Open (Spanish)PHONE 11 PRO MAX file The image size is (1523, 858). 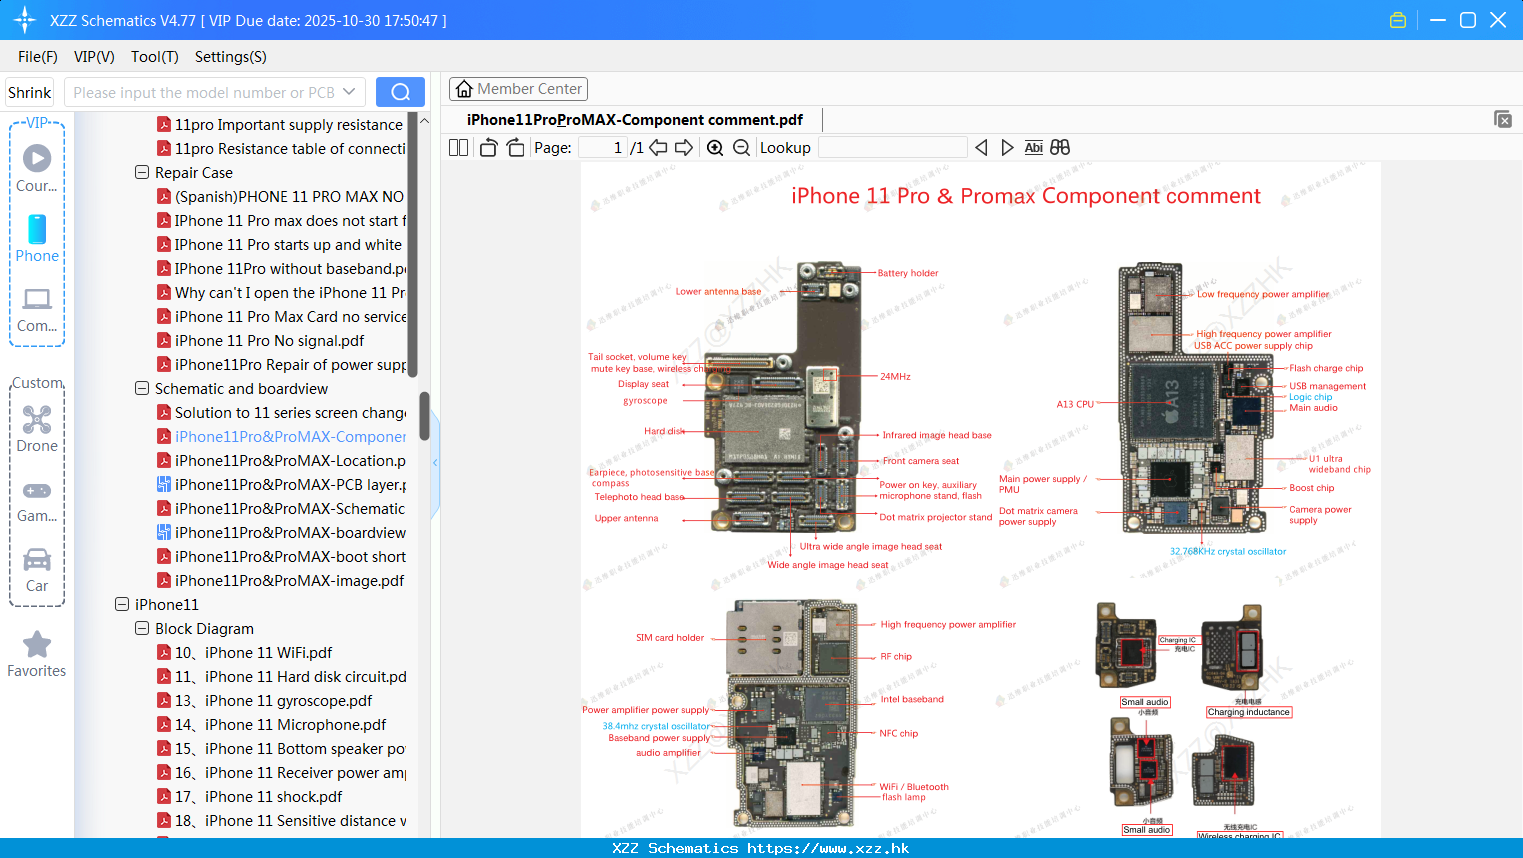pyautogui.click(x=281, y=196)
